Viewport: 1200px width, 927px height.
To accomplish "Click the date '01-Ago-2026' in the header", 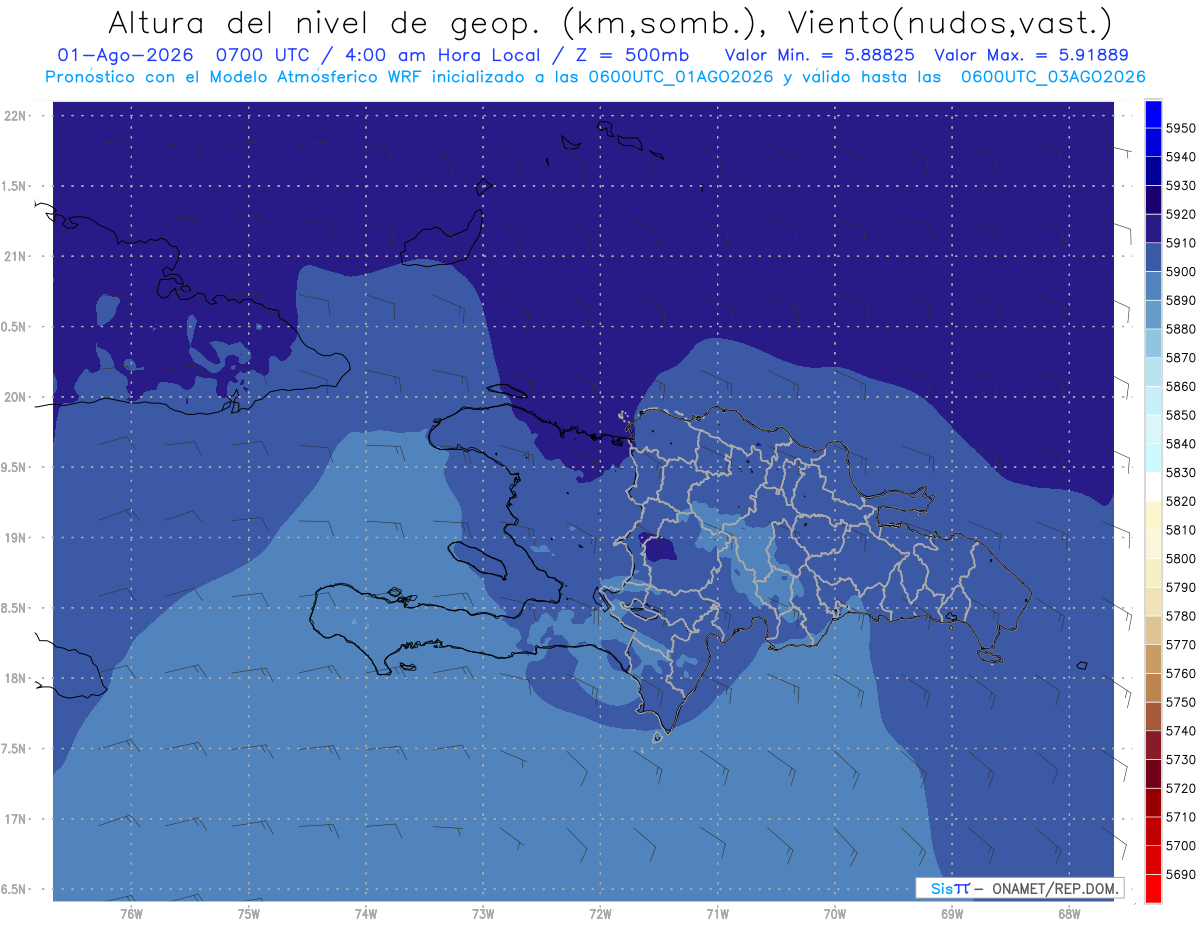I will click(125, 55).
